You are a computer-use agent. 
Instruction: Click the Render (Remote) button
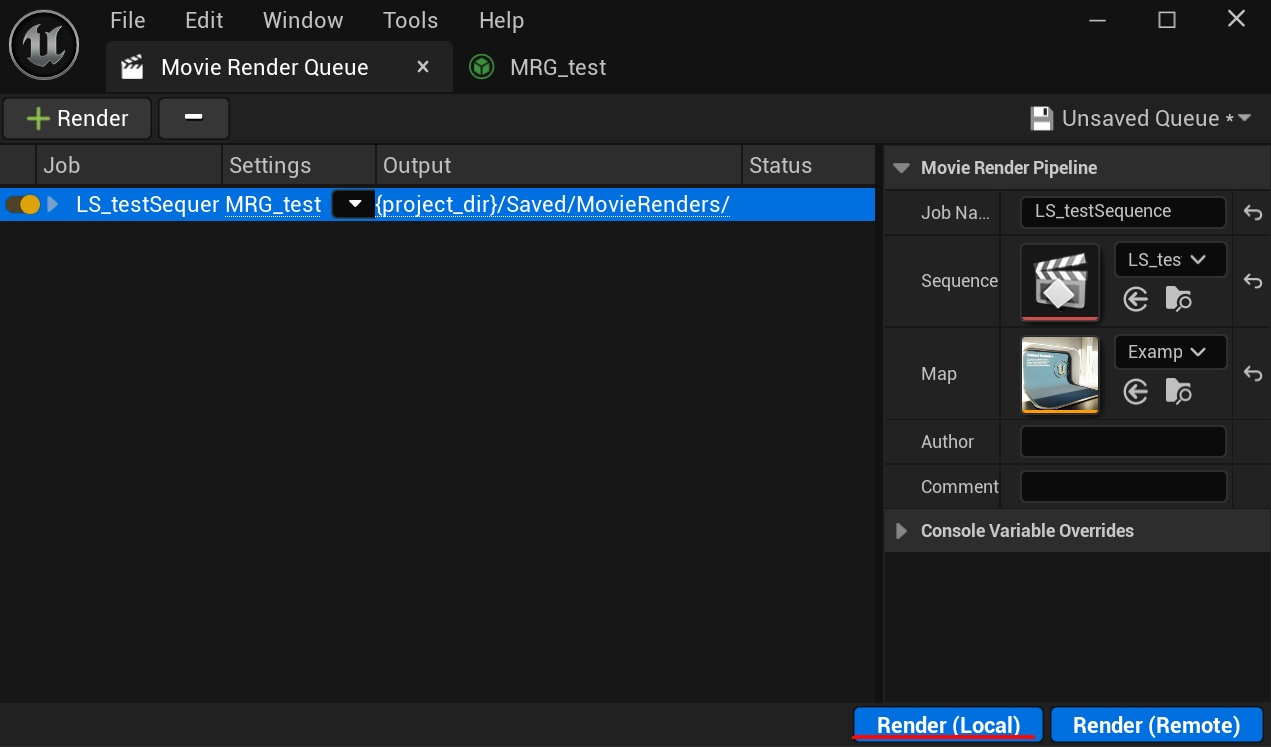[x=1156, y=725]
